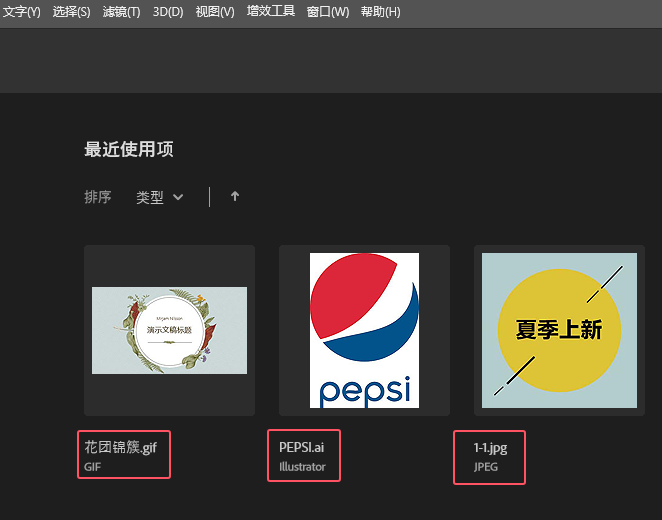Open the 选择(S) menu
Viewport: 662px width, 520px height.
tap(71, 11)
